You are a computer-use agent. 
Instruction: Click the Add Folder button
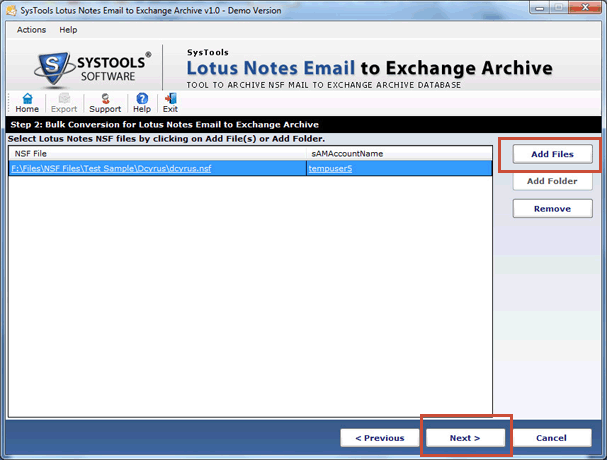pyautogui.click(x=552, y=181)
